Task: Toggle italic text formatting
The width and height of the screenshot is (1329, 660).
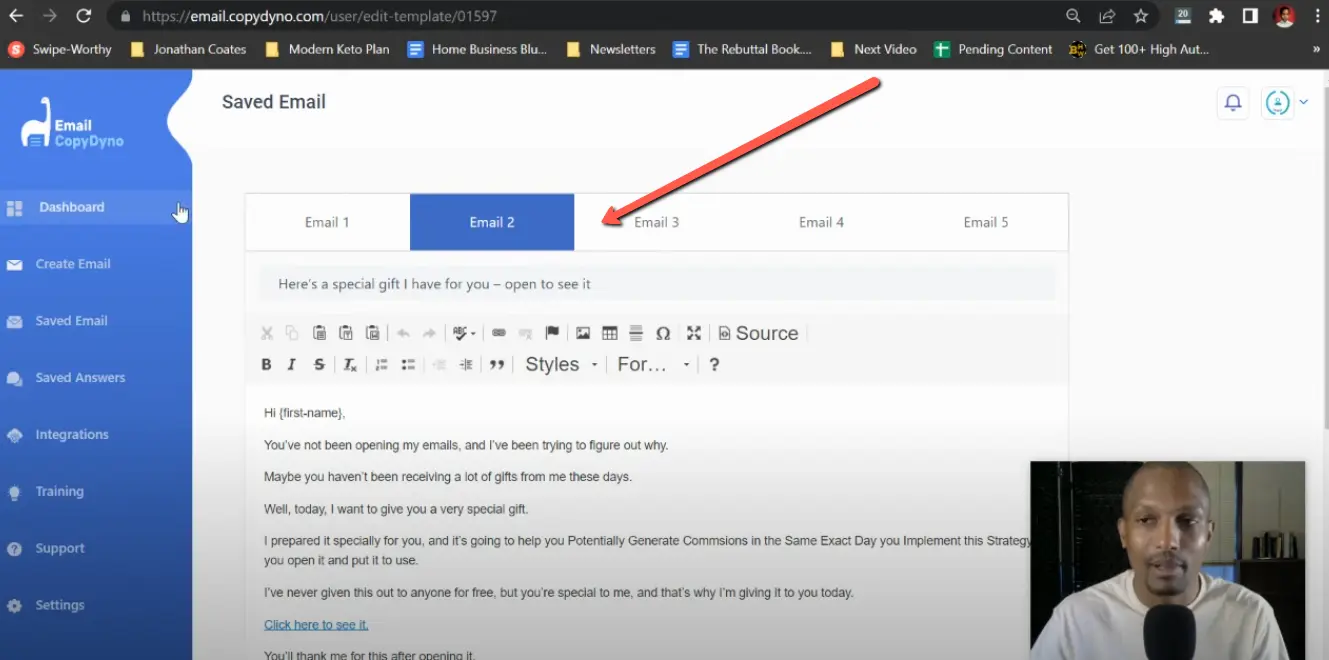Action: (x=290, y=365)
